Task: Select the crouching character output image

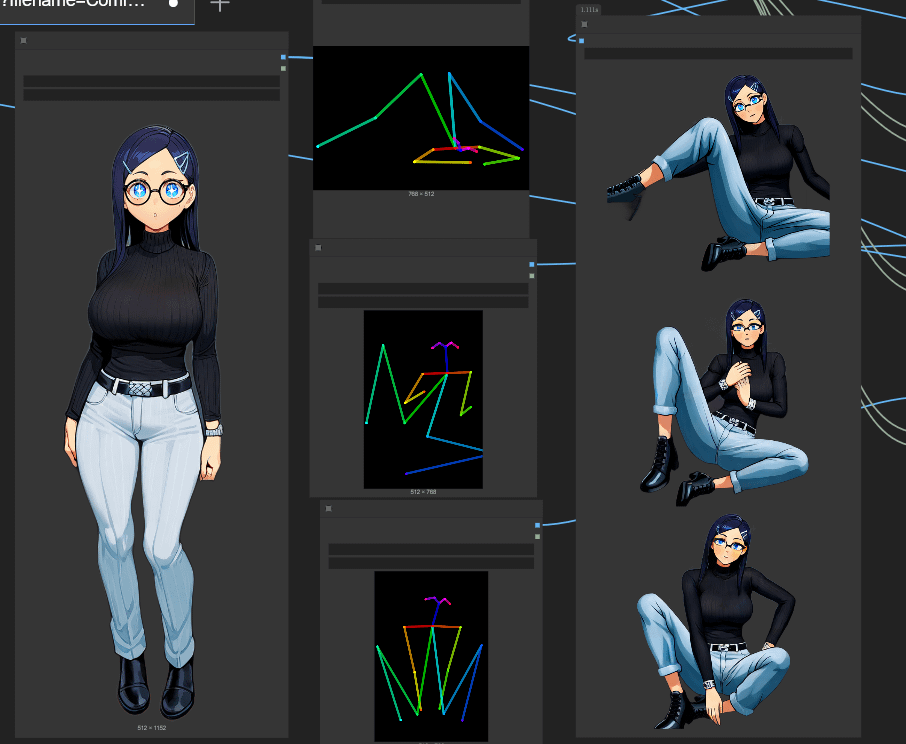Action: click(x=716, y=621)
